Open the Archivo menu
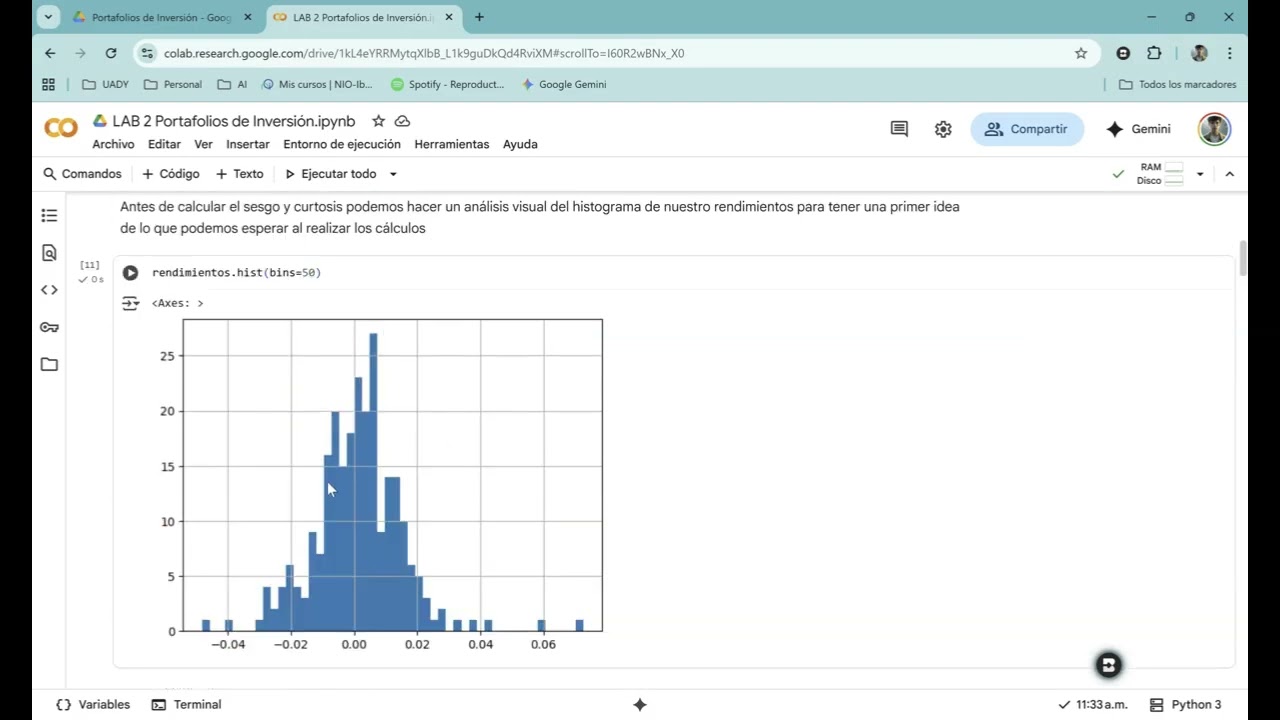This screenshot has height=720, width=1280. click(113, 144)
